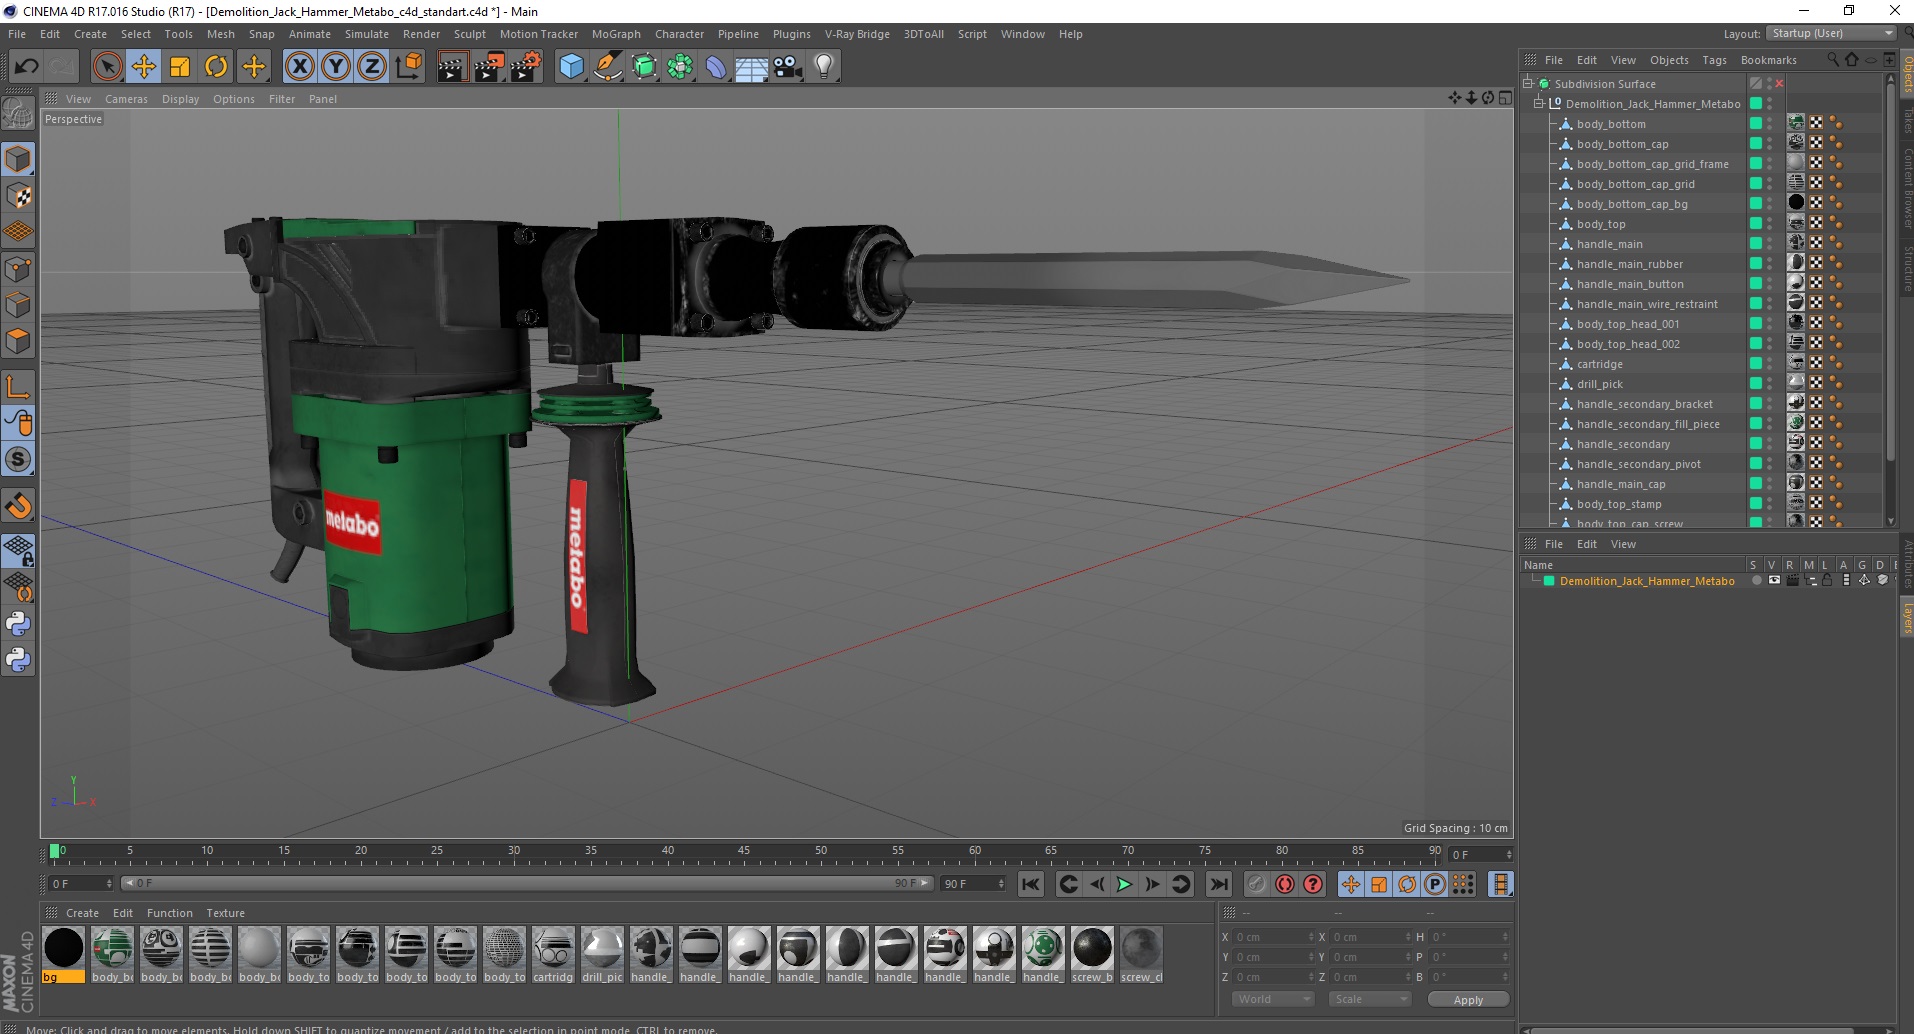Select the Live Selection tool
1914x1034 pixels.
click(x=107, y=67)
